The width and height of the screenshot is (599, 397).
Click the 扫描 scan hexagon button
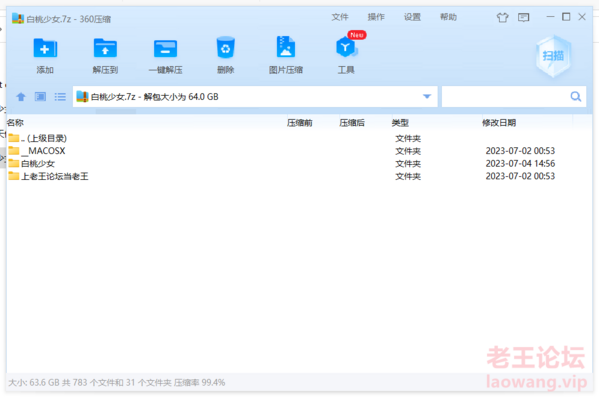[x=553, y=56]
